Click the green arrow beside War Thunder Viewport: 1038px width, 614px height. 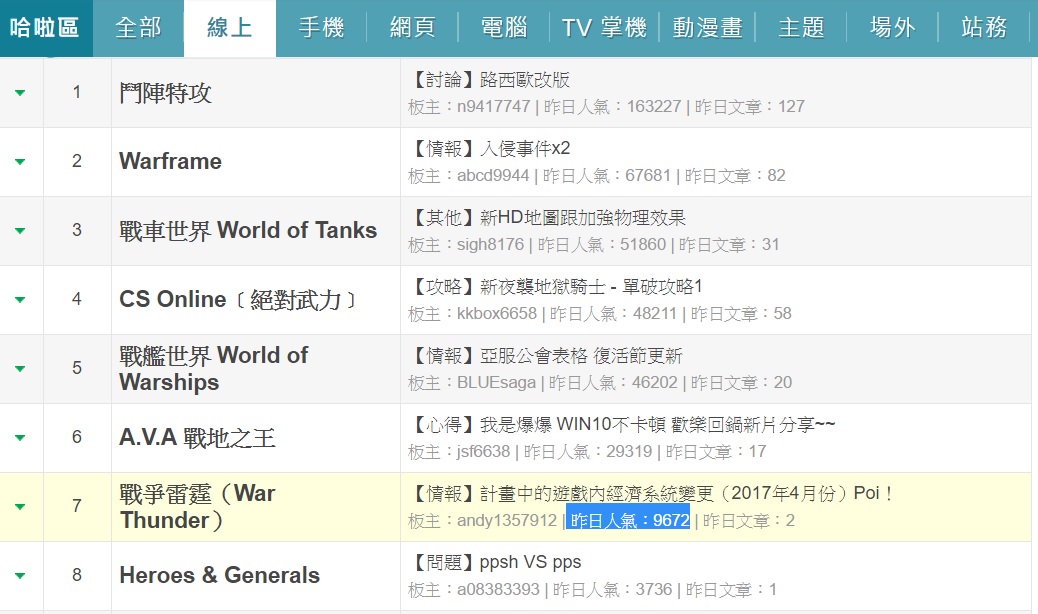[x=20, y=507]
